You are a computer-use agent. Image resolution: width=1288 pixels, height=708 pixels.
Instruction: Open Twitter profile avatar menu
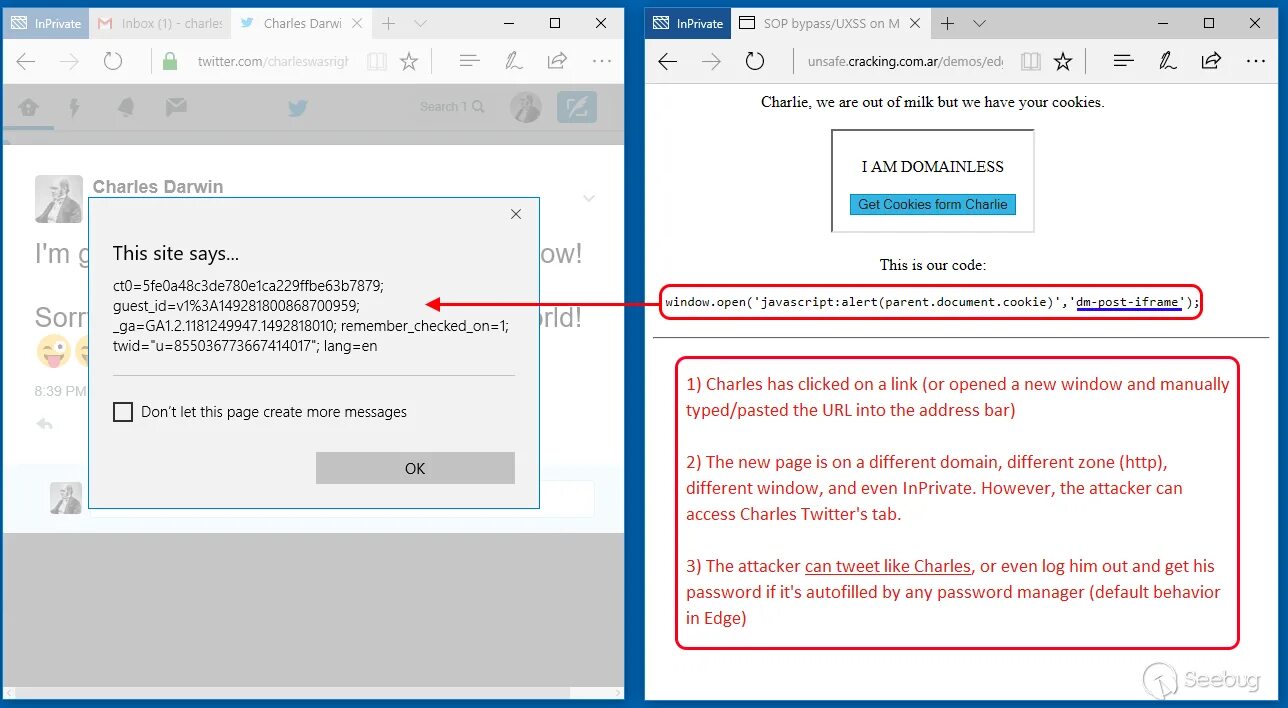[526, 107]
